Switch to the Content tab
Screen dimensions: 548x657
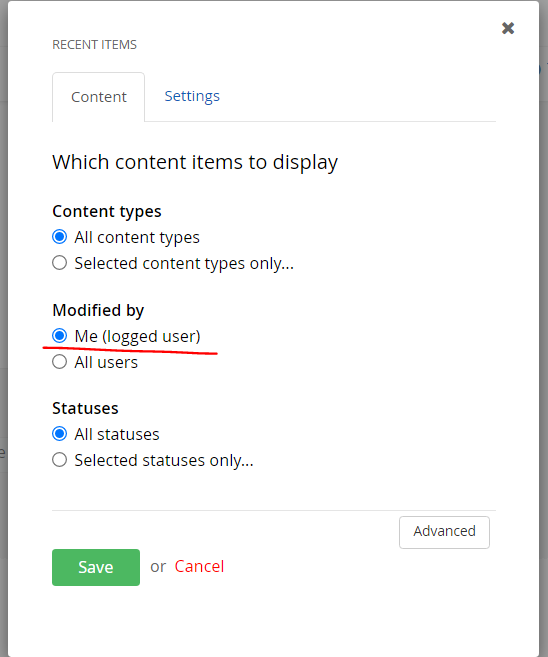pyautogui.click(x=98, y=97)
